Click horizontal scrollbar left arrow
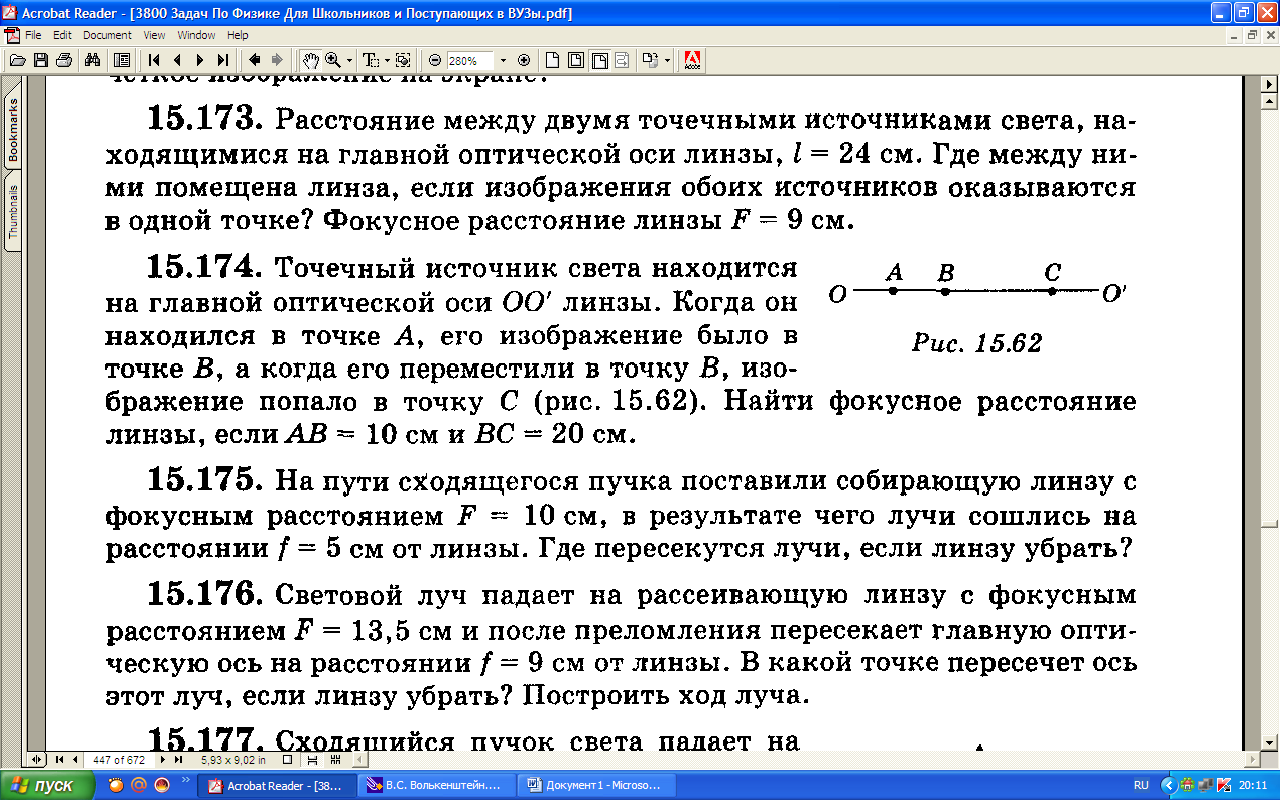Viewport: 1280px width, 800px height. coord(358,759)
